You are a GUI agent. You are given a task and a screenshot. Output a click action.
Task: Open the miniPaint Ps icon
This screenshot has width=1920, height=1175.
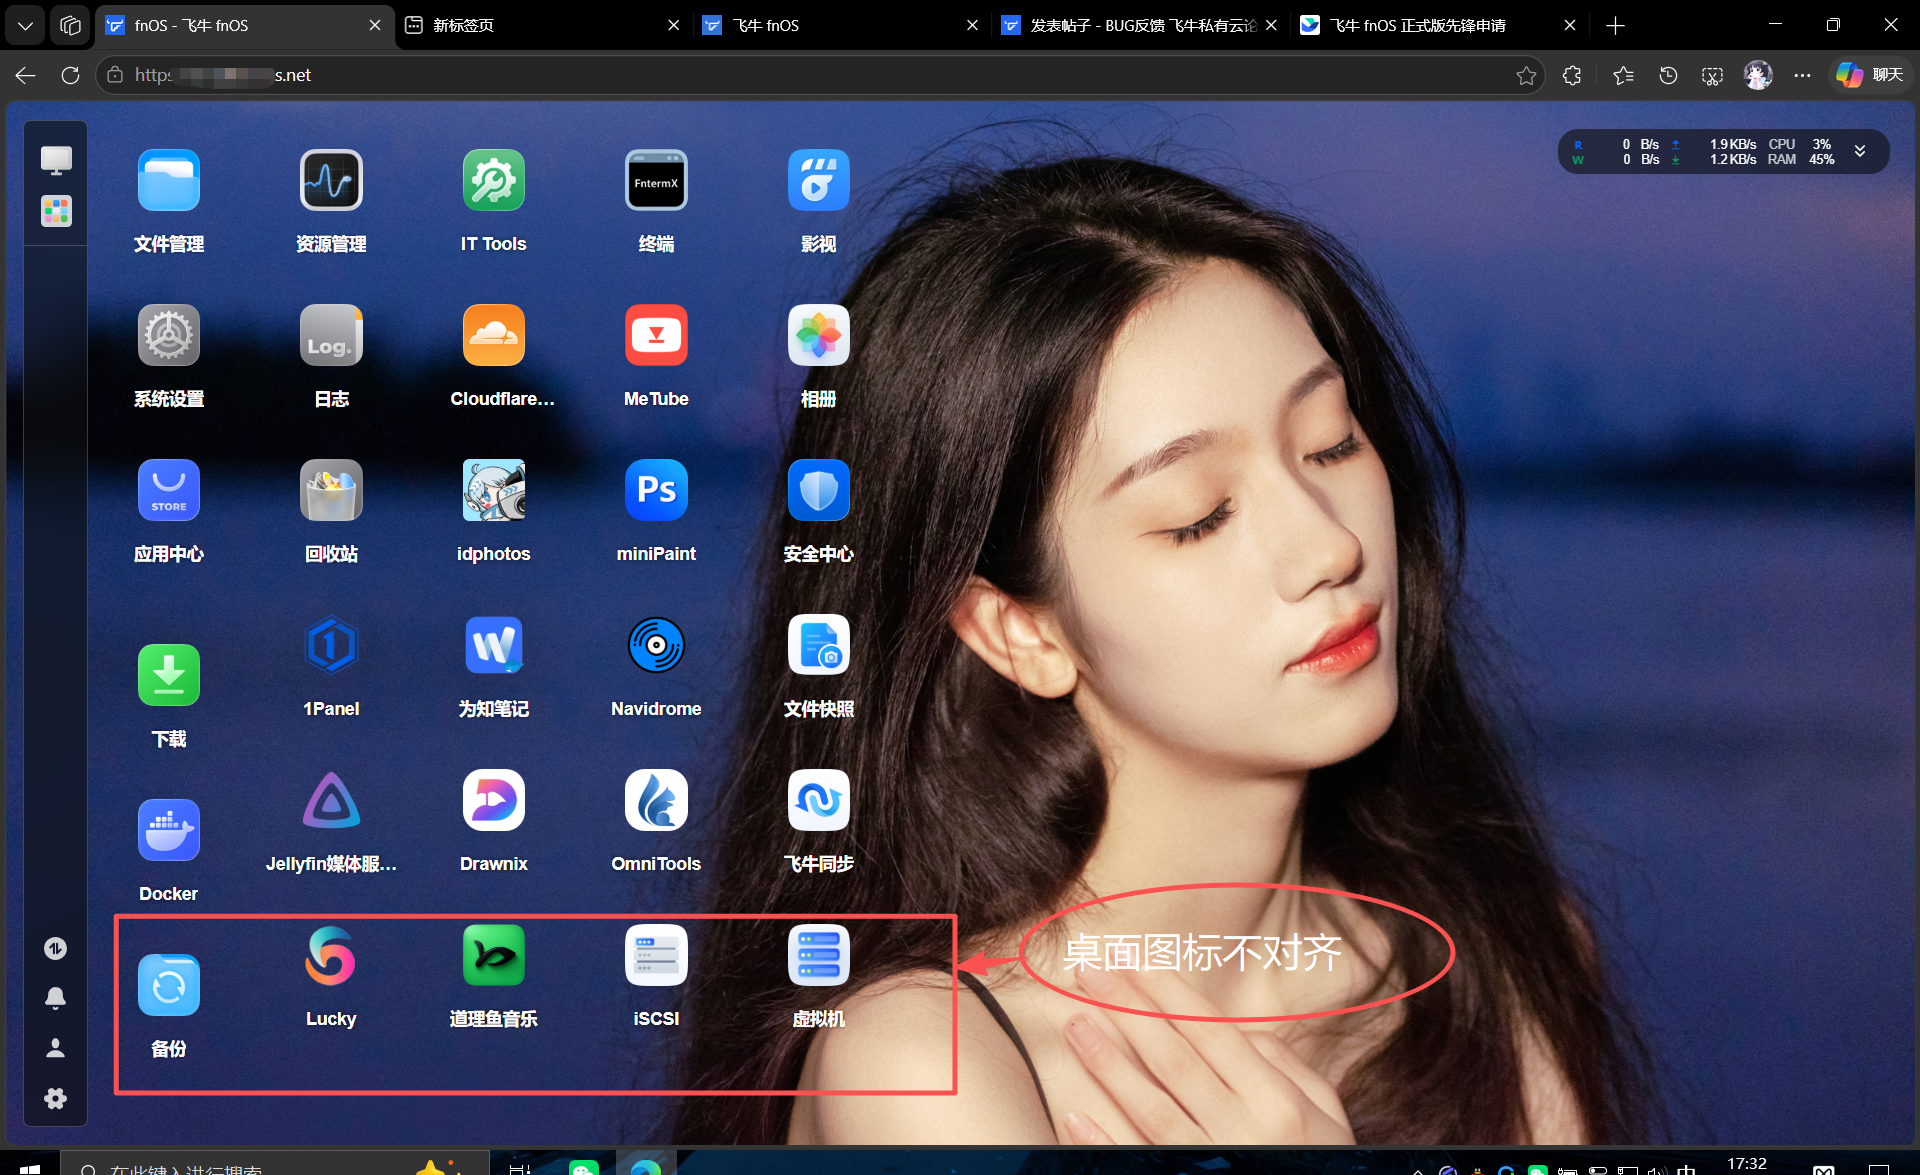click(x=656, y=491)
